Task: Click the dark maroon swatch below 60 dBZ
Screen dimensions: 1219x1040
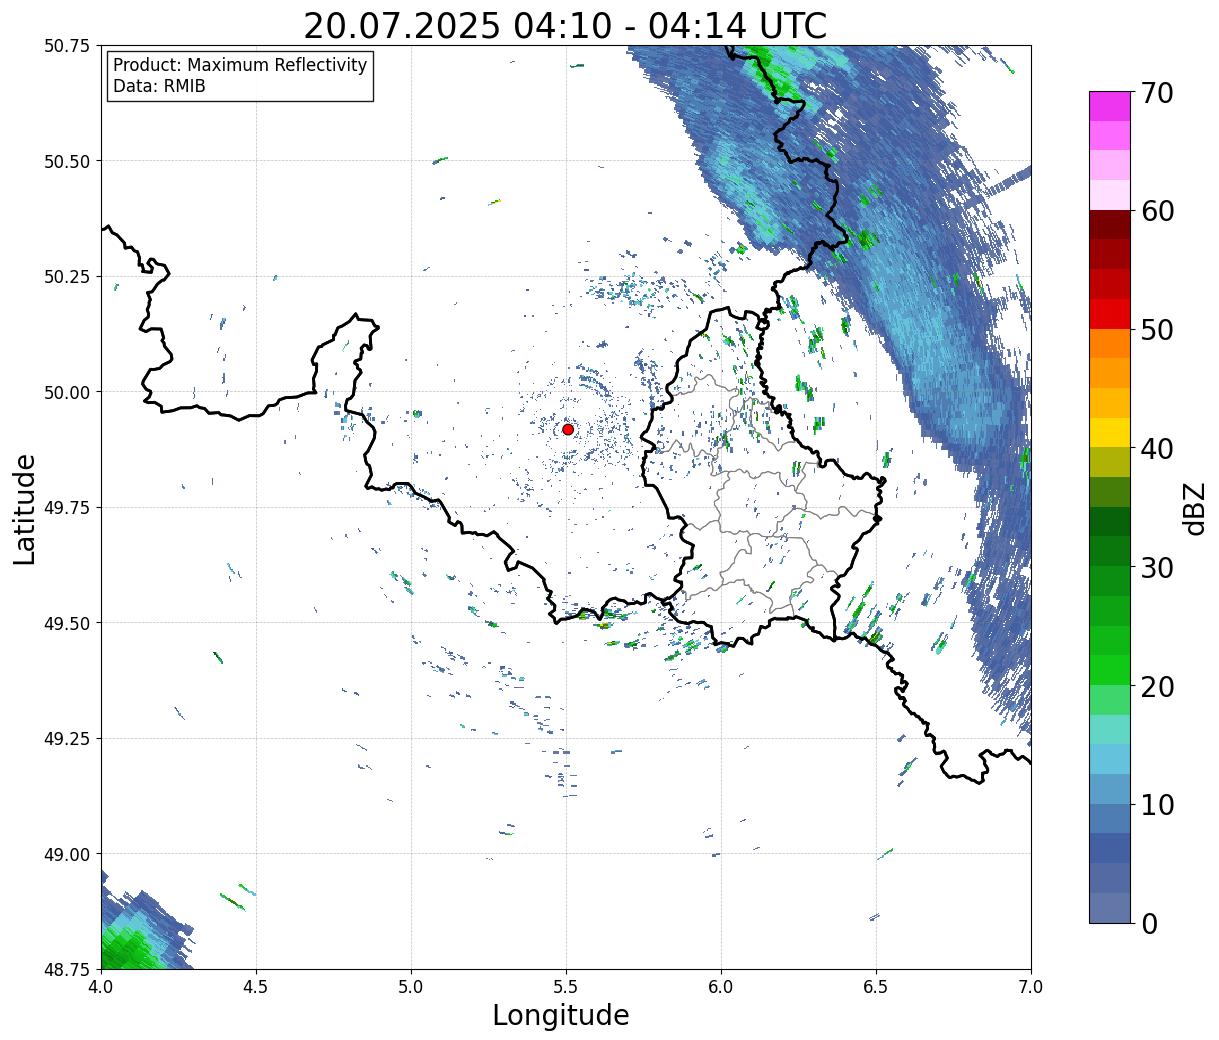Action: [1110, 225]
